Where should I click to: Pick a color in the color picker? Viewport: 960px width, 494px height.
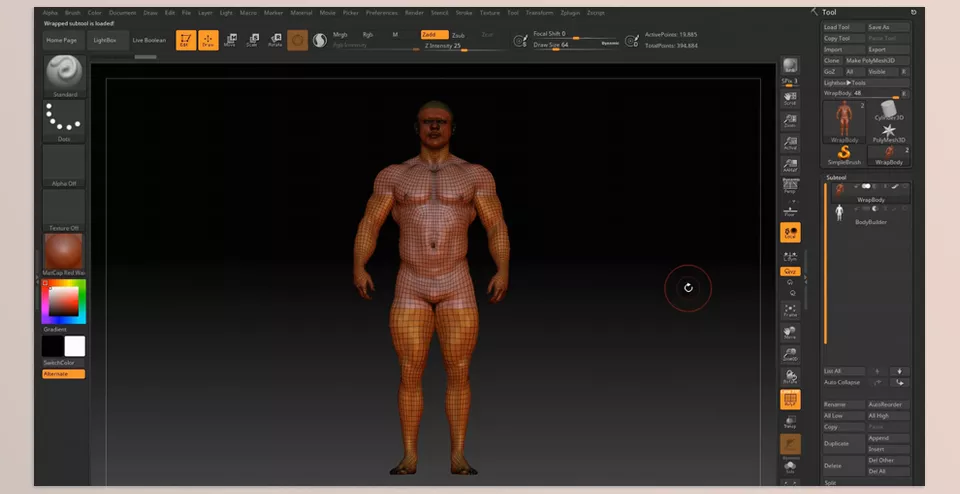coord(64,301)
